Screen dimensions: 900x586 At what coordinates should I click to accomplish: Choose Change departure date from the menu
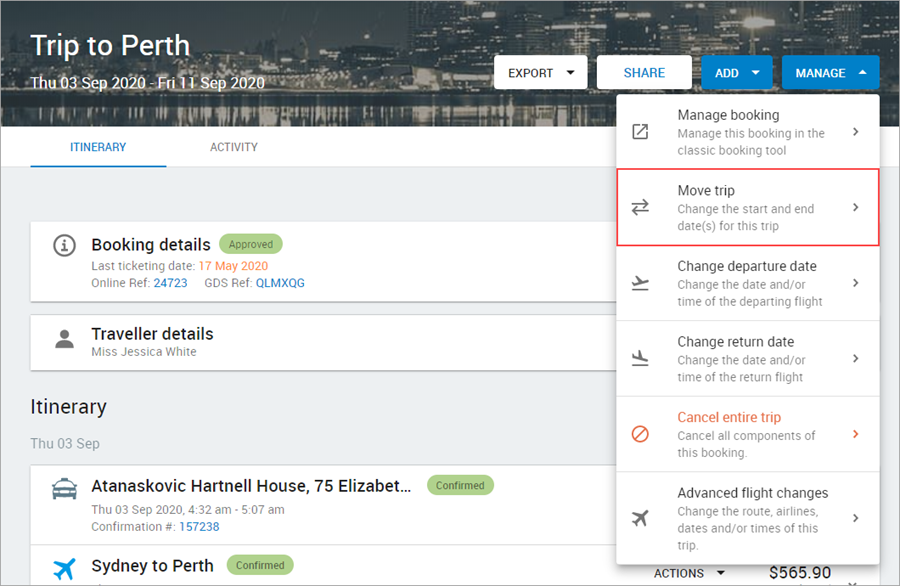click(x=747, y=283)
